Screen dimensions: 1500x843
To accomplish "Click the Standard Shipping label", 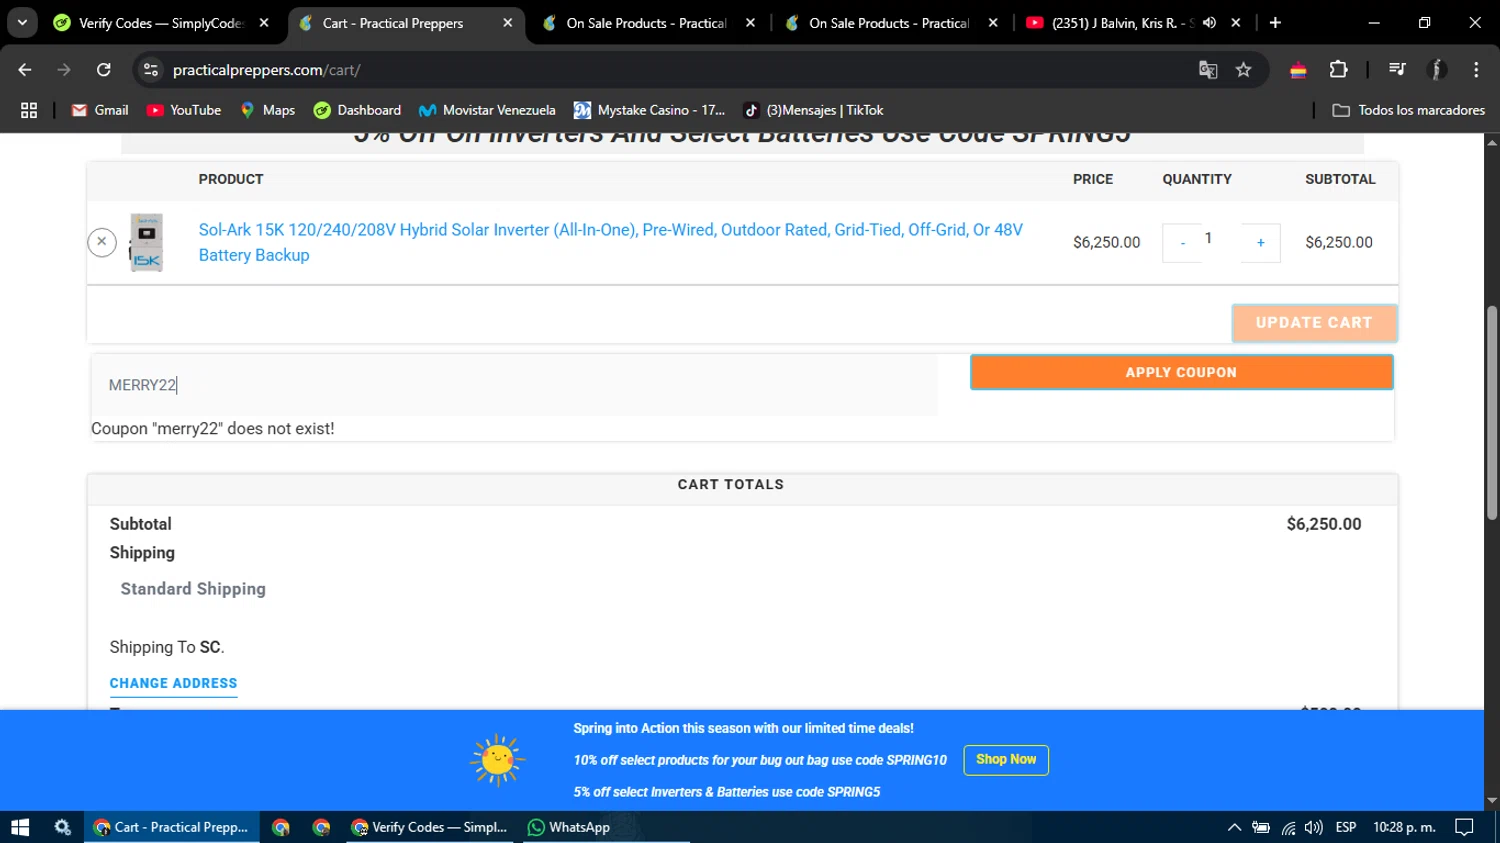I will [193, 589].
